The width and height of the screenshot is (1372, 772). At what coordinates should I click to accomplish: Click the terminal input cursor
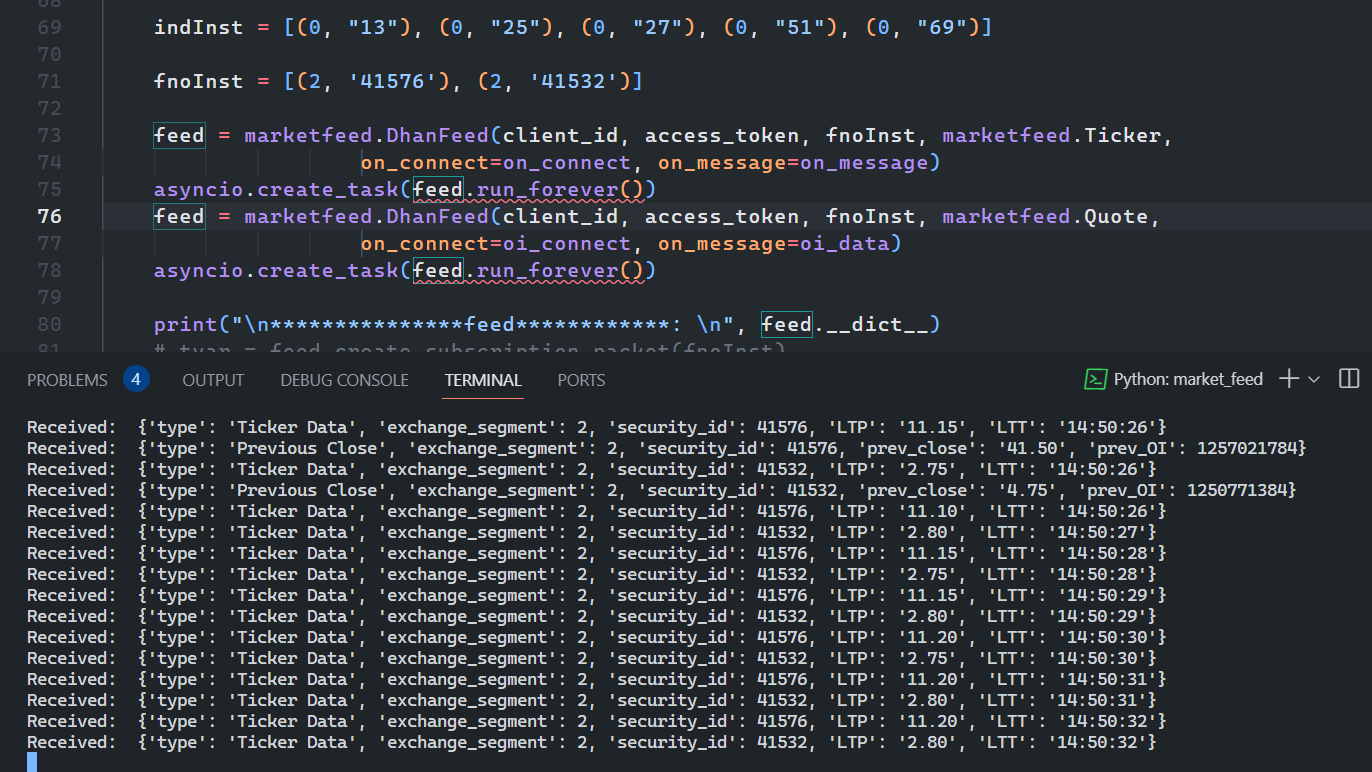[x=32, y=762]
